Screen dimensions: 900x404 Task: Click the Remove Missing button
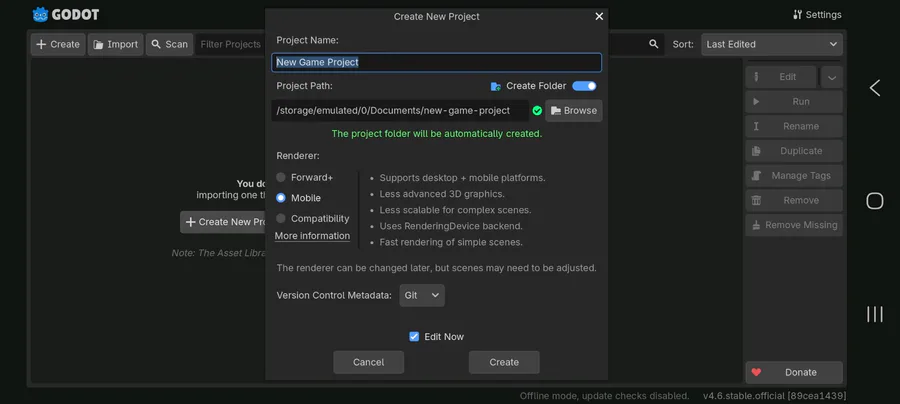point(794,225)
